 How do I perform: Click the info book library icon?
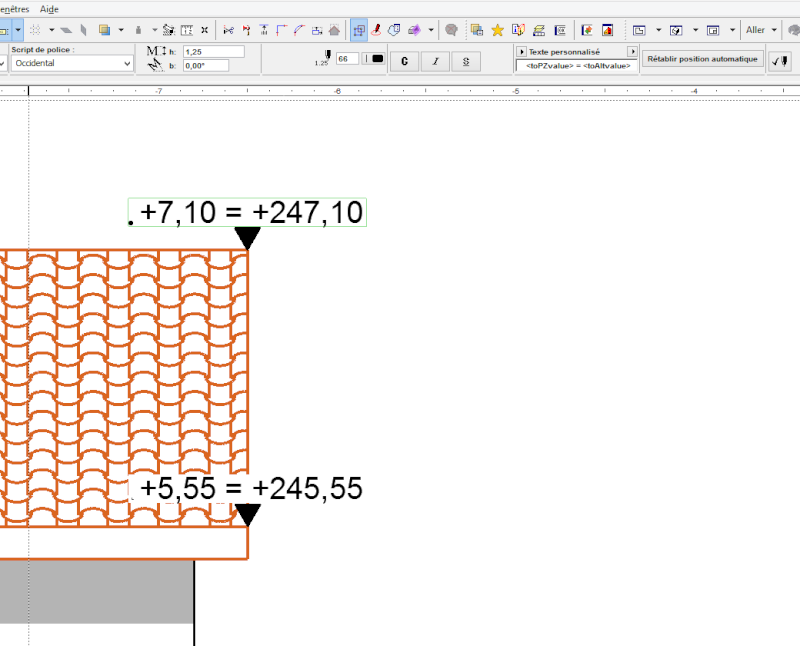[x=518, y=30]
